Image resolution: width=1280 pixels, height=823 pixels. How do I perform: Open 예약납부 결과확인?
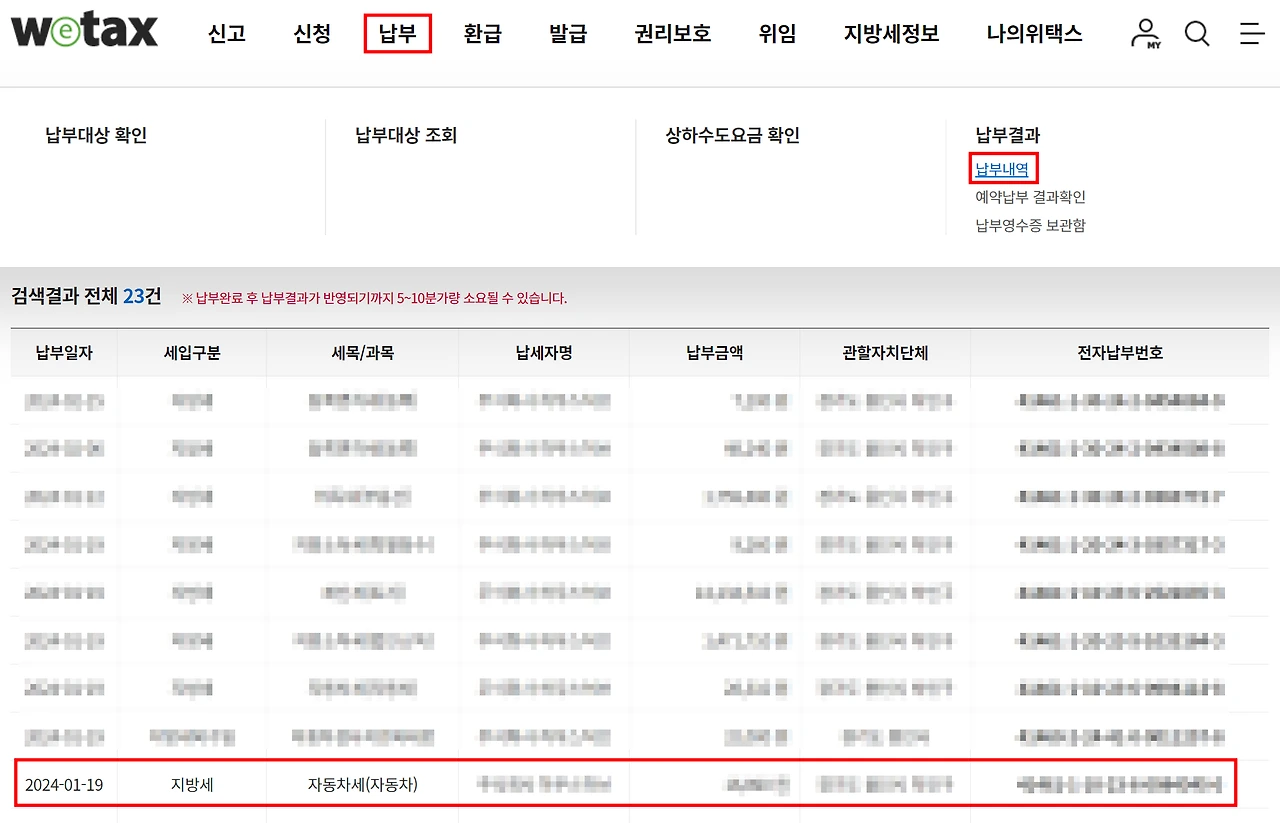[x=1030, y=198]
